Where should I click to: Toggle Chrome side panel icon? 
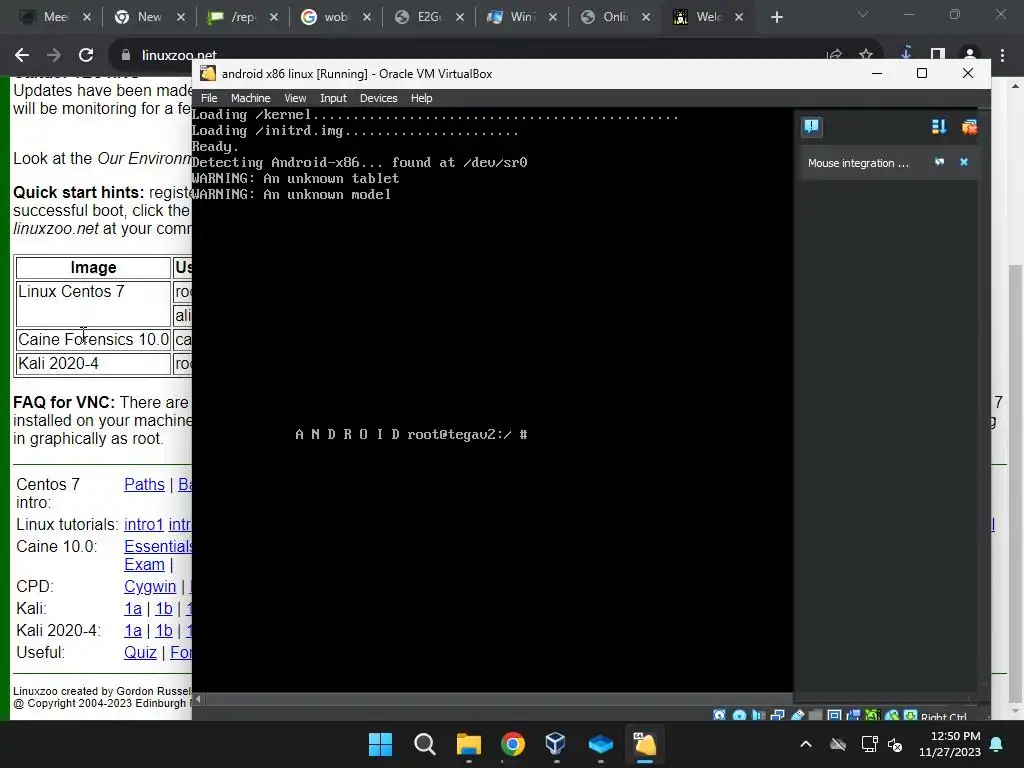coord(938,55)
